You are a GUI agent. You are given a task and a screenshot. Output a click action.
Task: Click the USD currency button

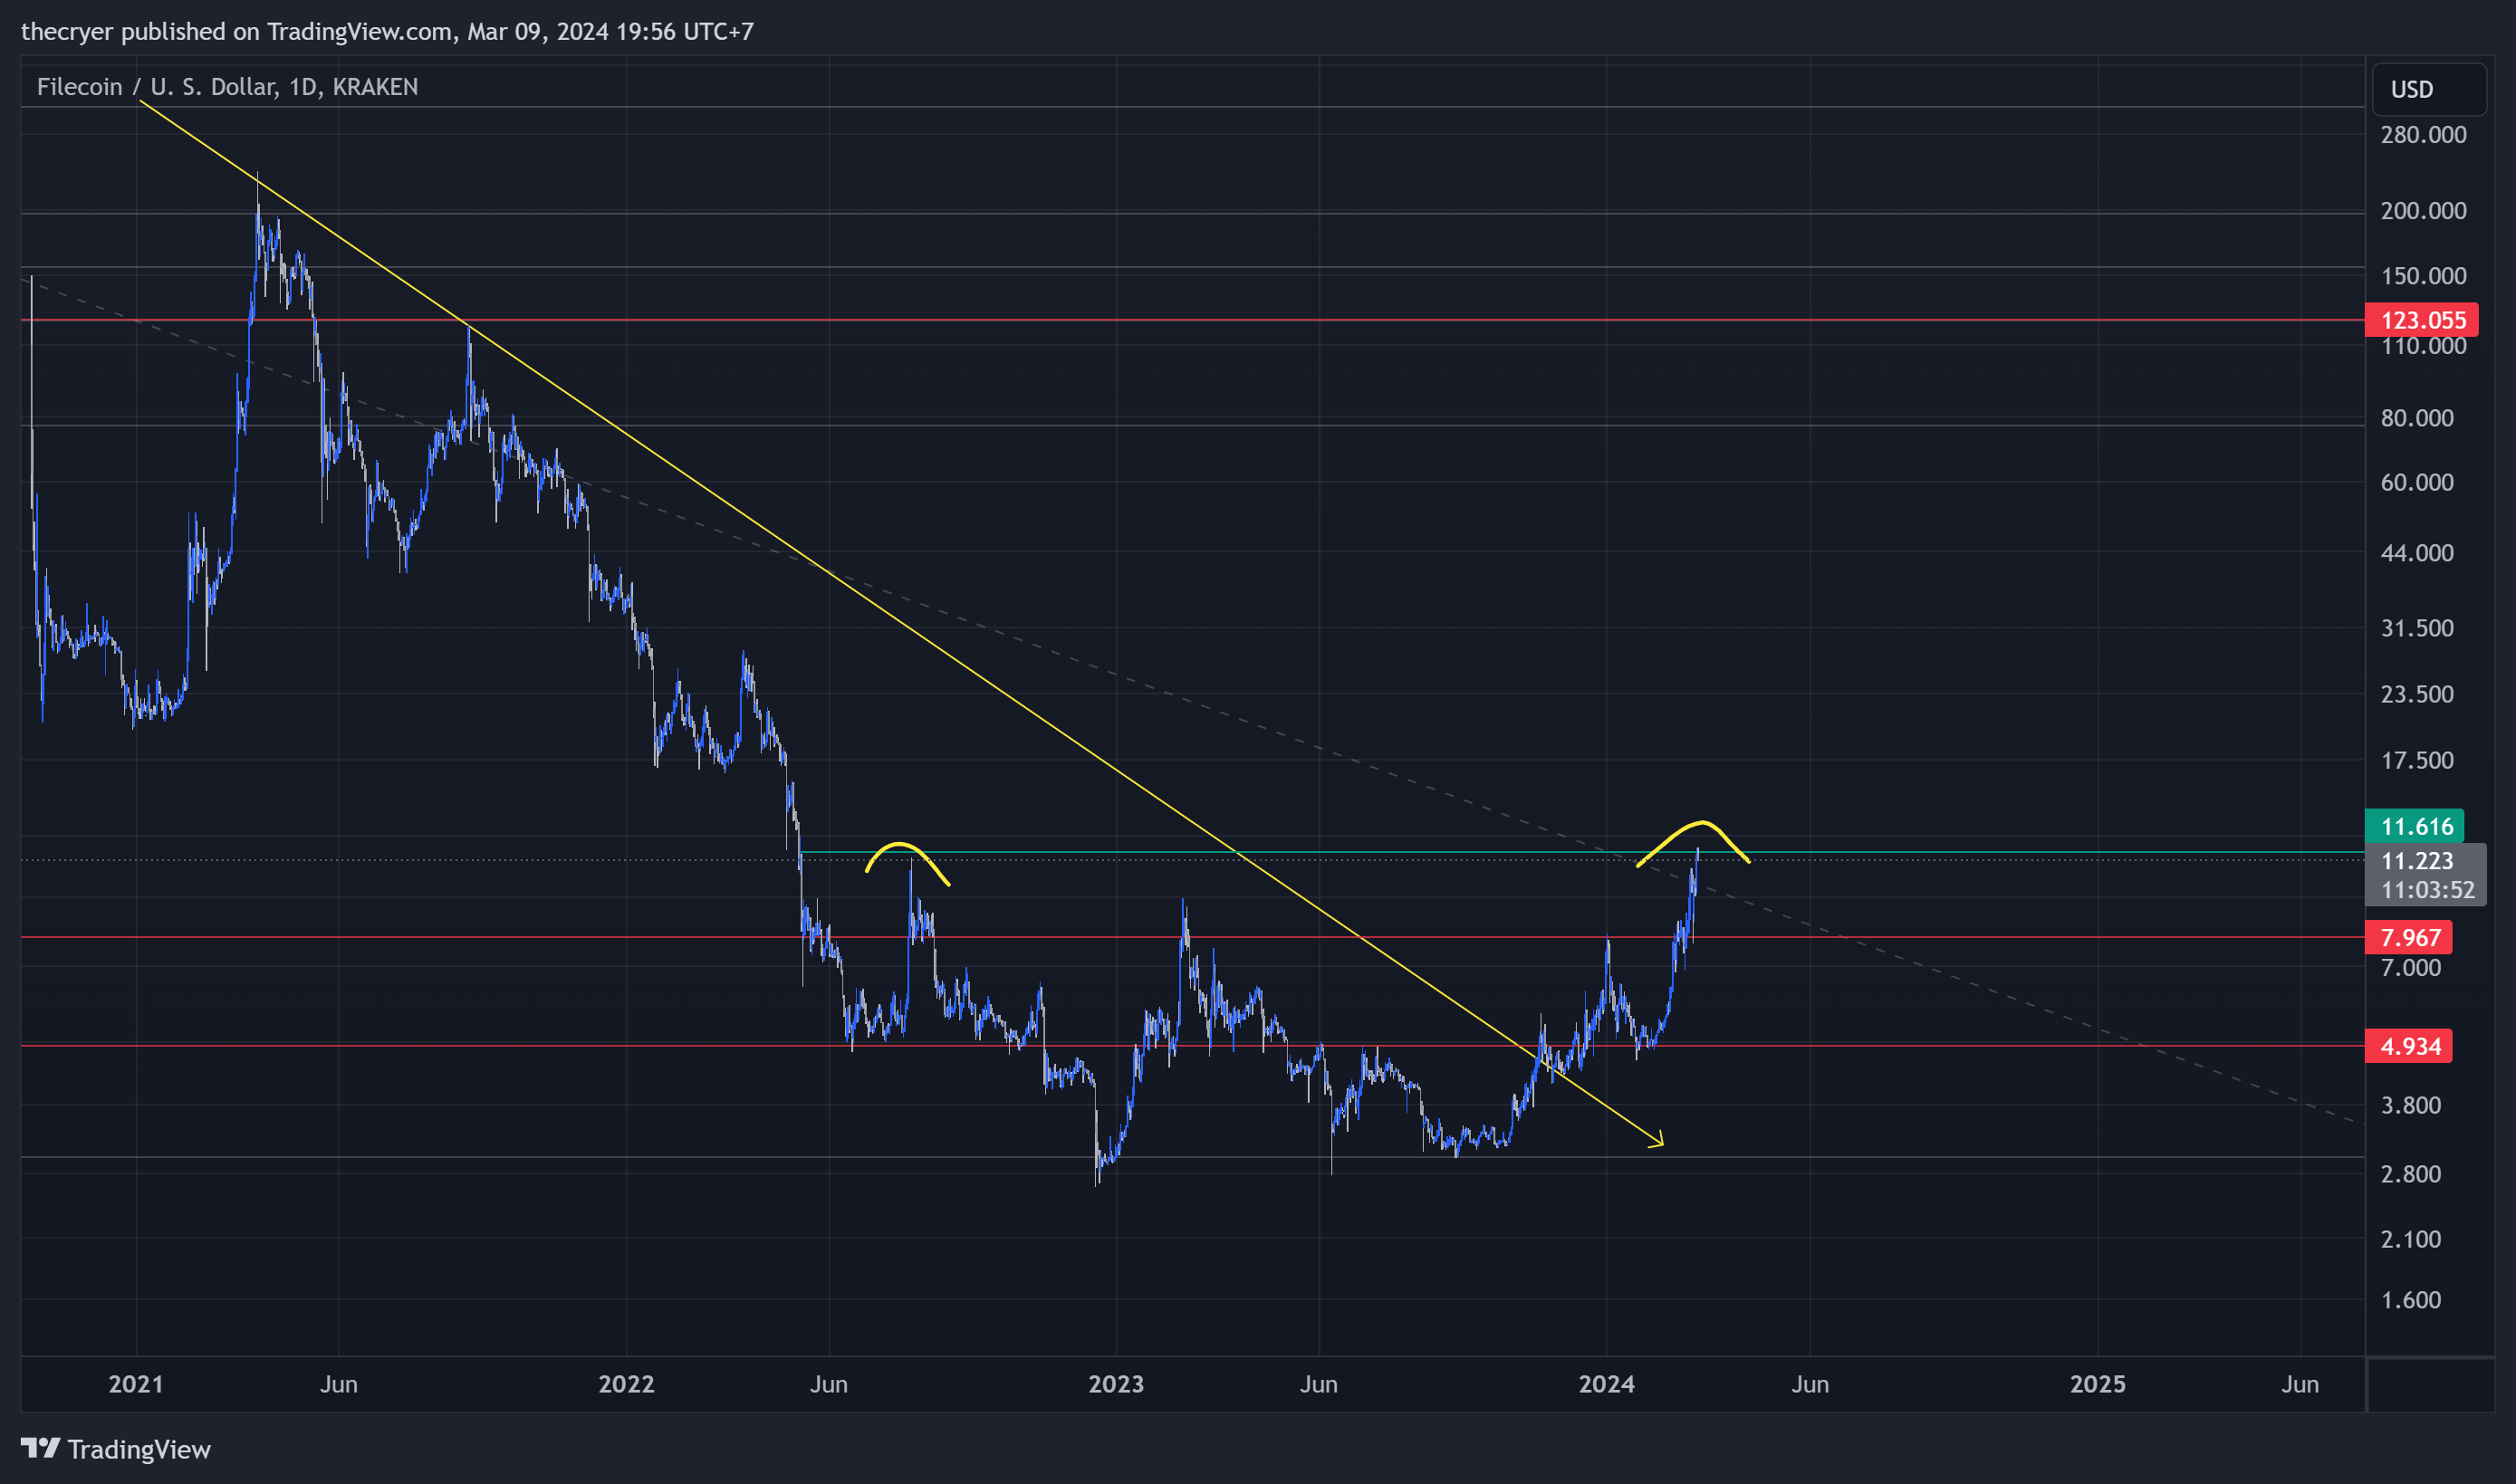tap(2428, 90)
